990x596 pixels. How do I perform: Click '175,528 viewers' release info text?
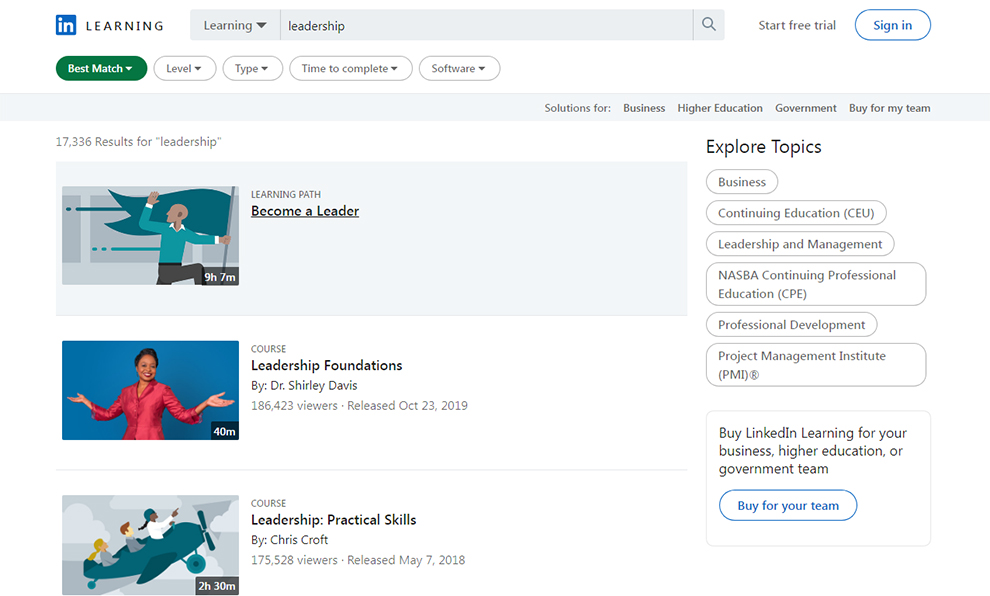pos(358,560)
